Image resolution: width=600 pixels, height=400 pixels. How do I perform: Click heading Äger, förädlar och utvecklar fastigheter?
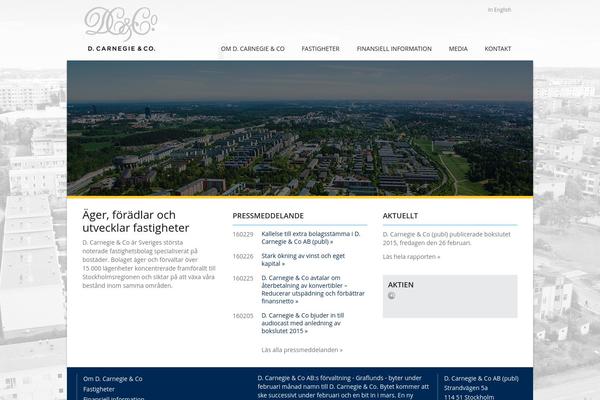[x=136, y=221]
